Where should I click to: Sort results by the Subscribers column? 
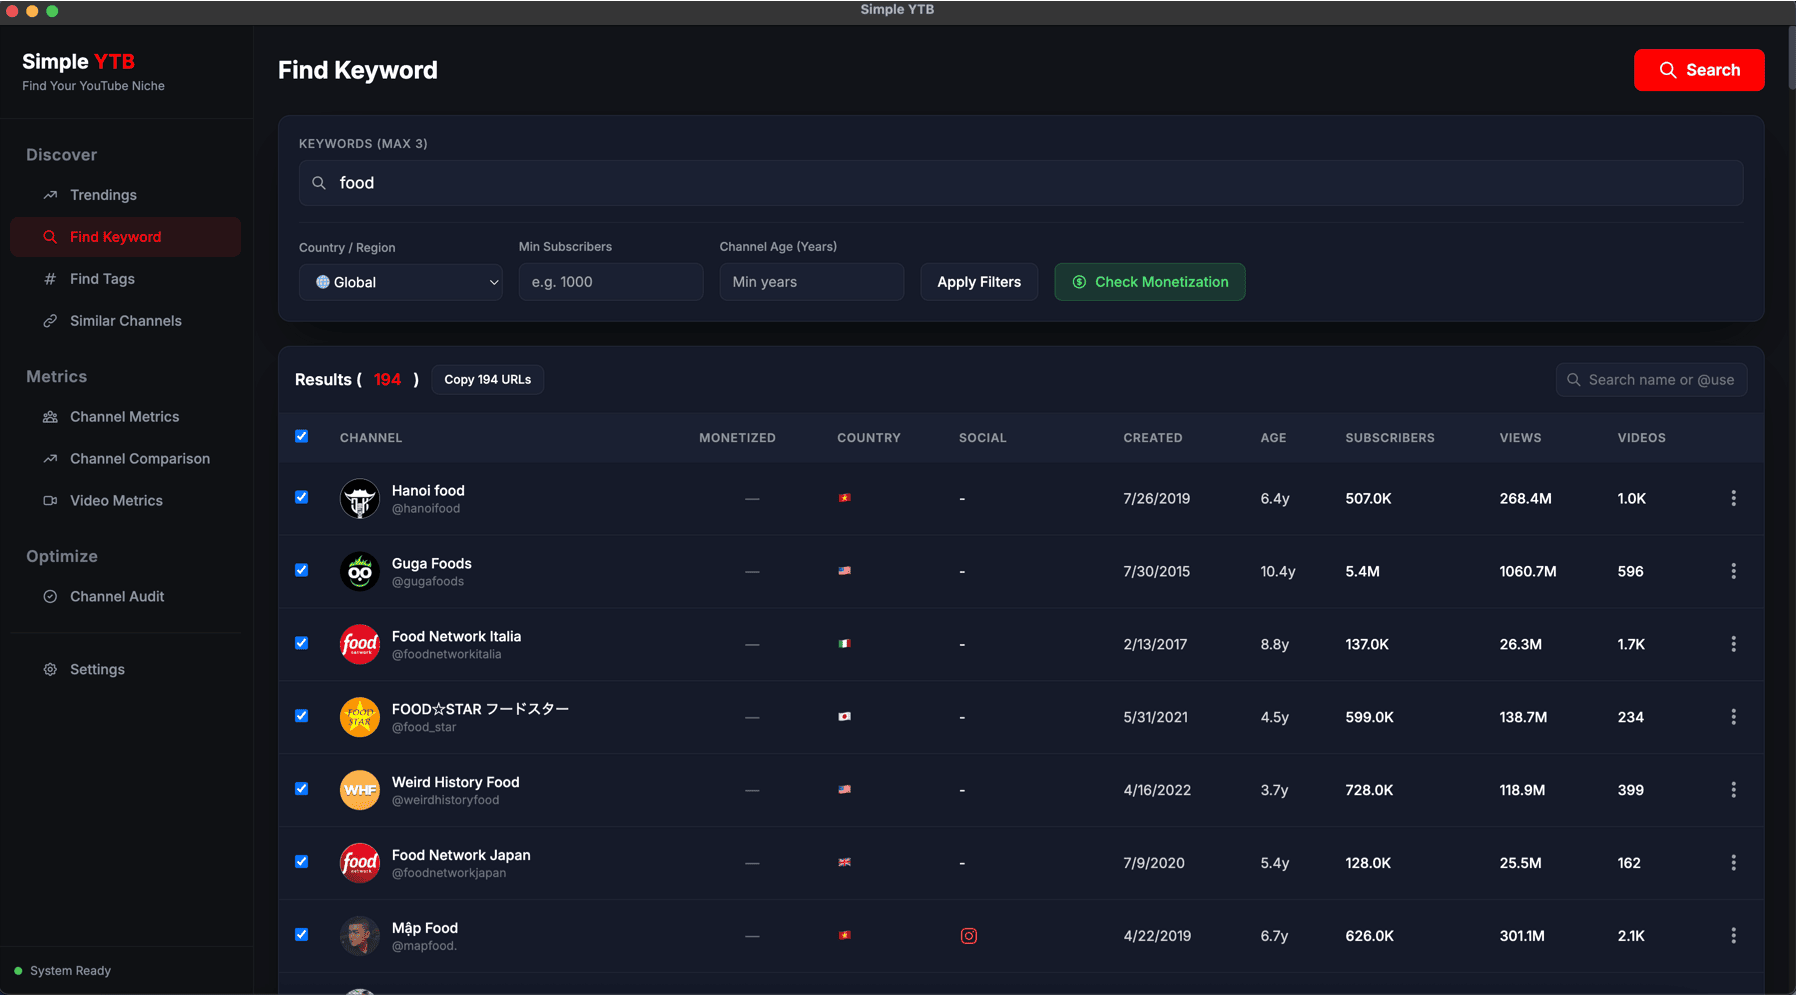click(1389, 438)
